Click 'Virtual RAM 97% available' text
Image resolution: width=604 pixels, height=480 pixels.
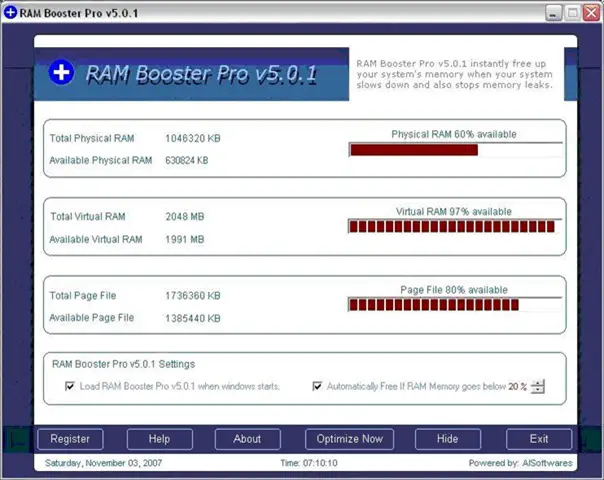tap(454, 211)
